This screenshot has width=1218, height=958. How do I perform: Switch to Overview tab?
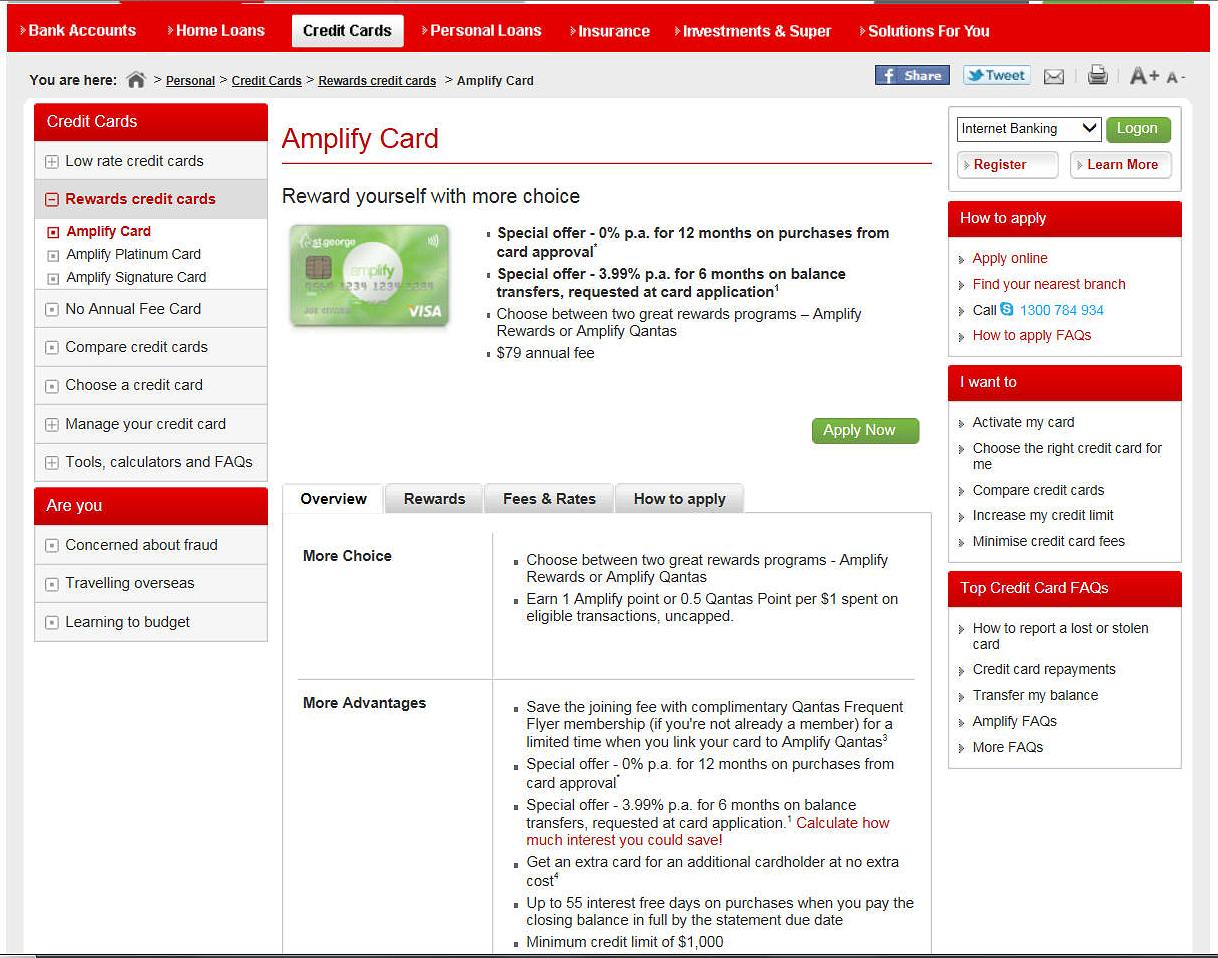pyautogui.click(x=333, y=499)
